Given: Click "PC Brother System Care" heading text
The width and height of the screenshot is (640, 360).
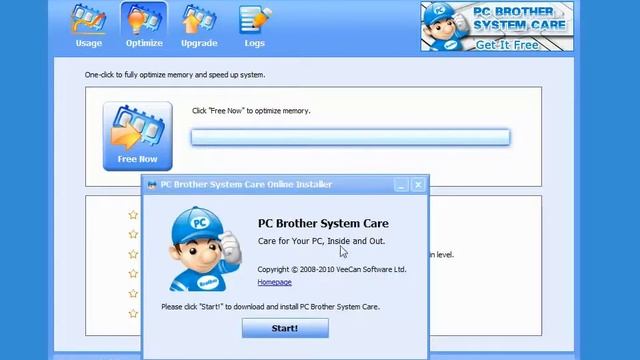Looking at the screenshot, I should click(x=323, y=223).
